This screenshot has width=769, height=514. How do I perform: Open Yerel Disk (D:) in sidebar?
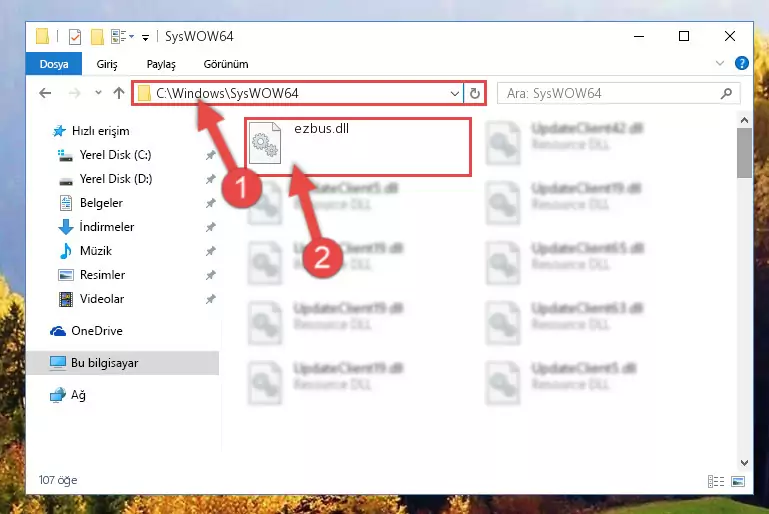116,179
